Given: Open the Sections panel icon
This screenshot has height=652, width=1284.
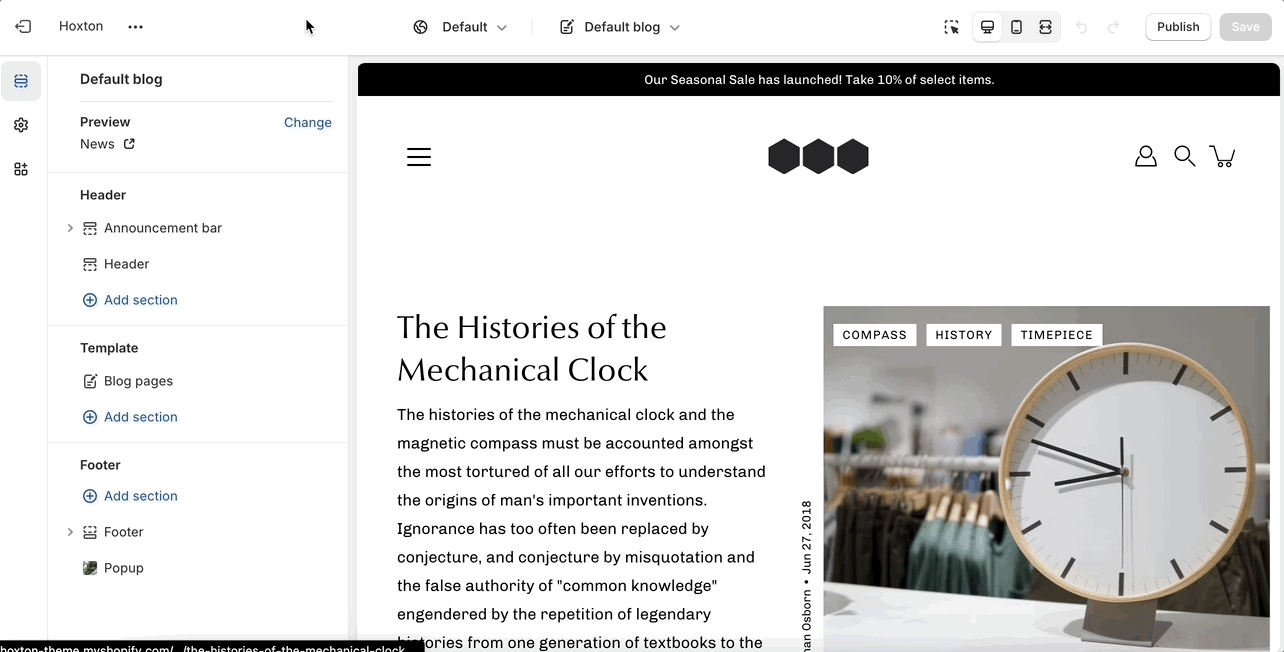Looking at the screenshot, I should coord(21,81).
